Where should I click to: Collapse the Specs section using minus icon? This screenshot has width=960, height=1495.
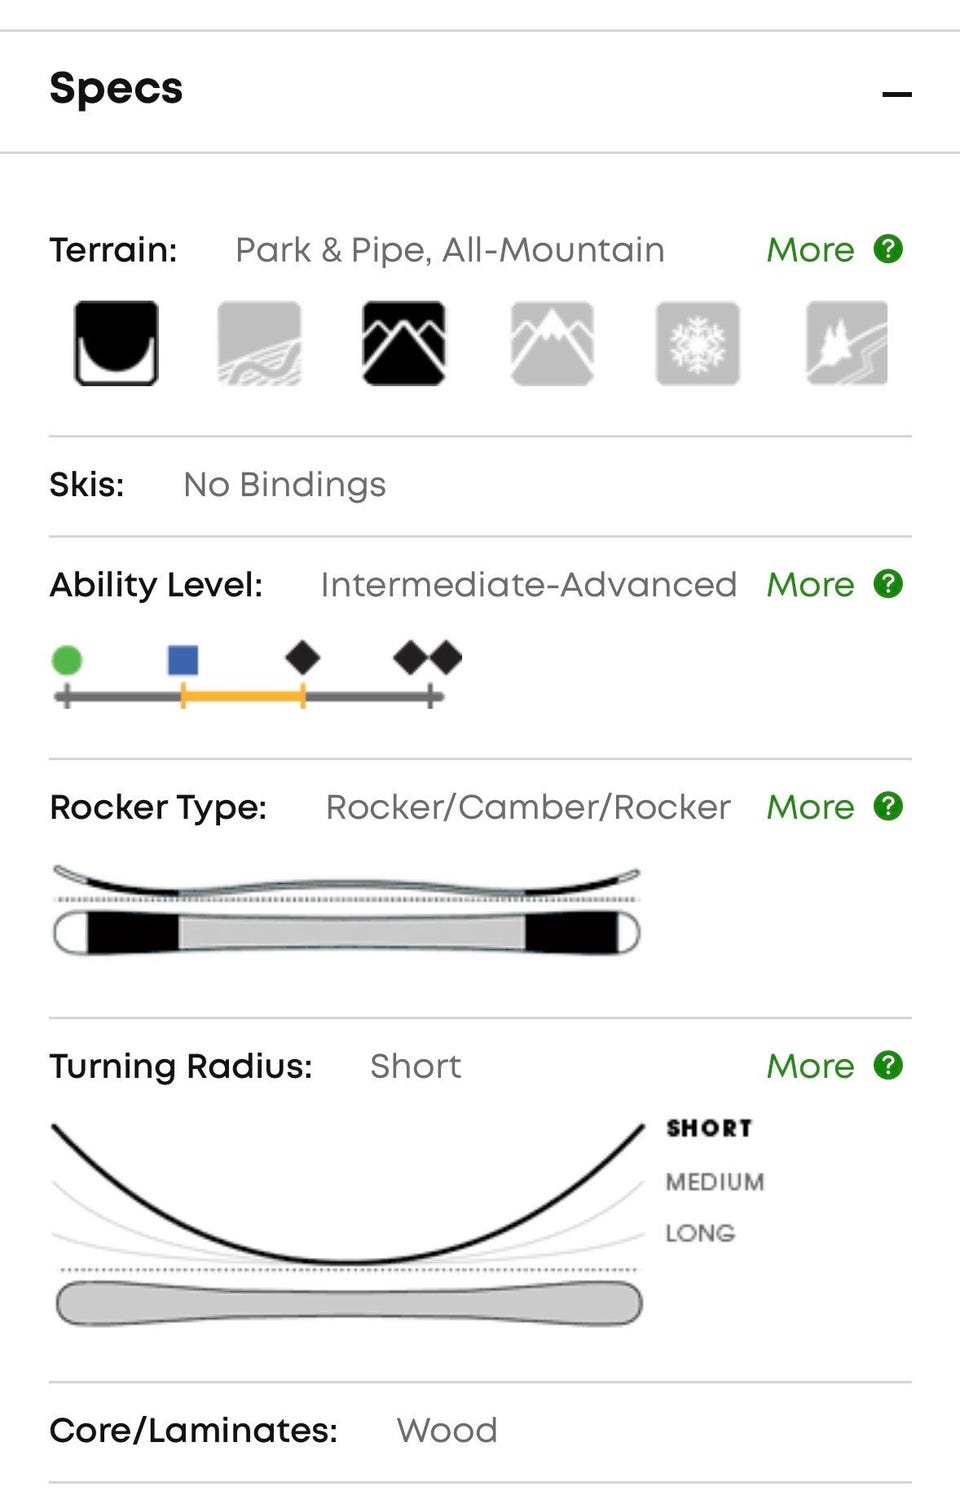897,95
